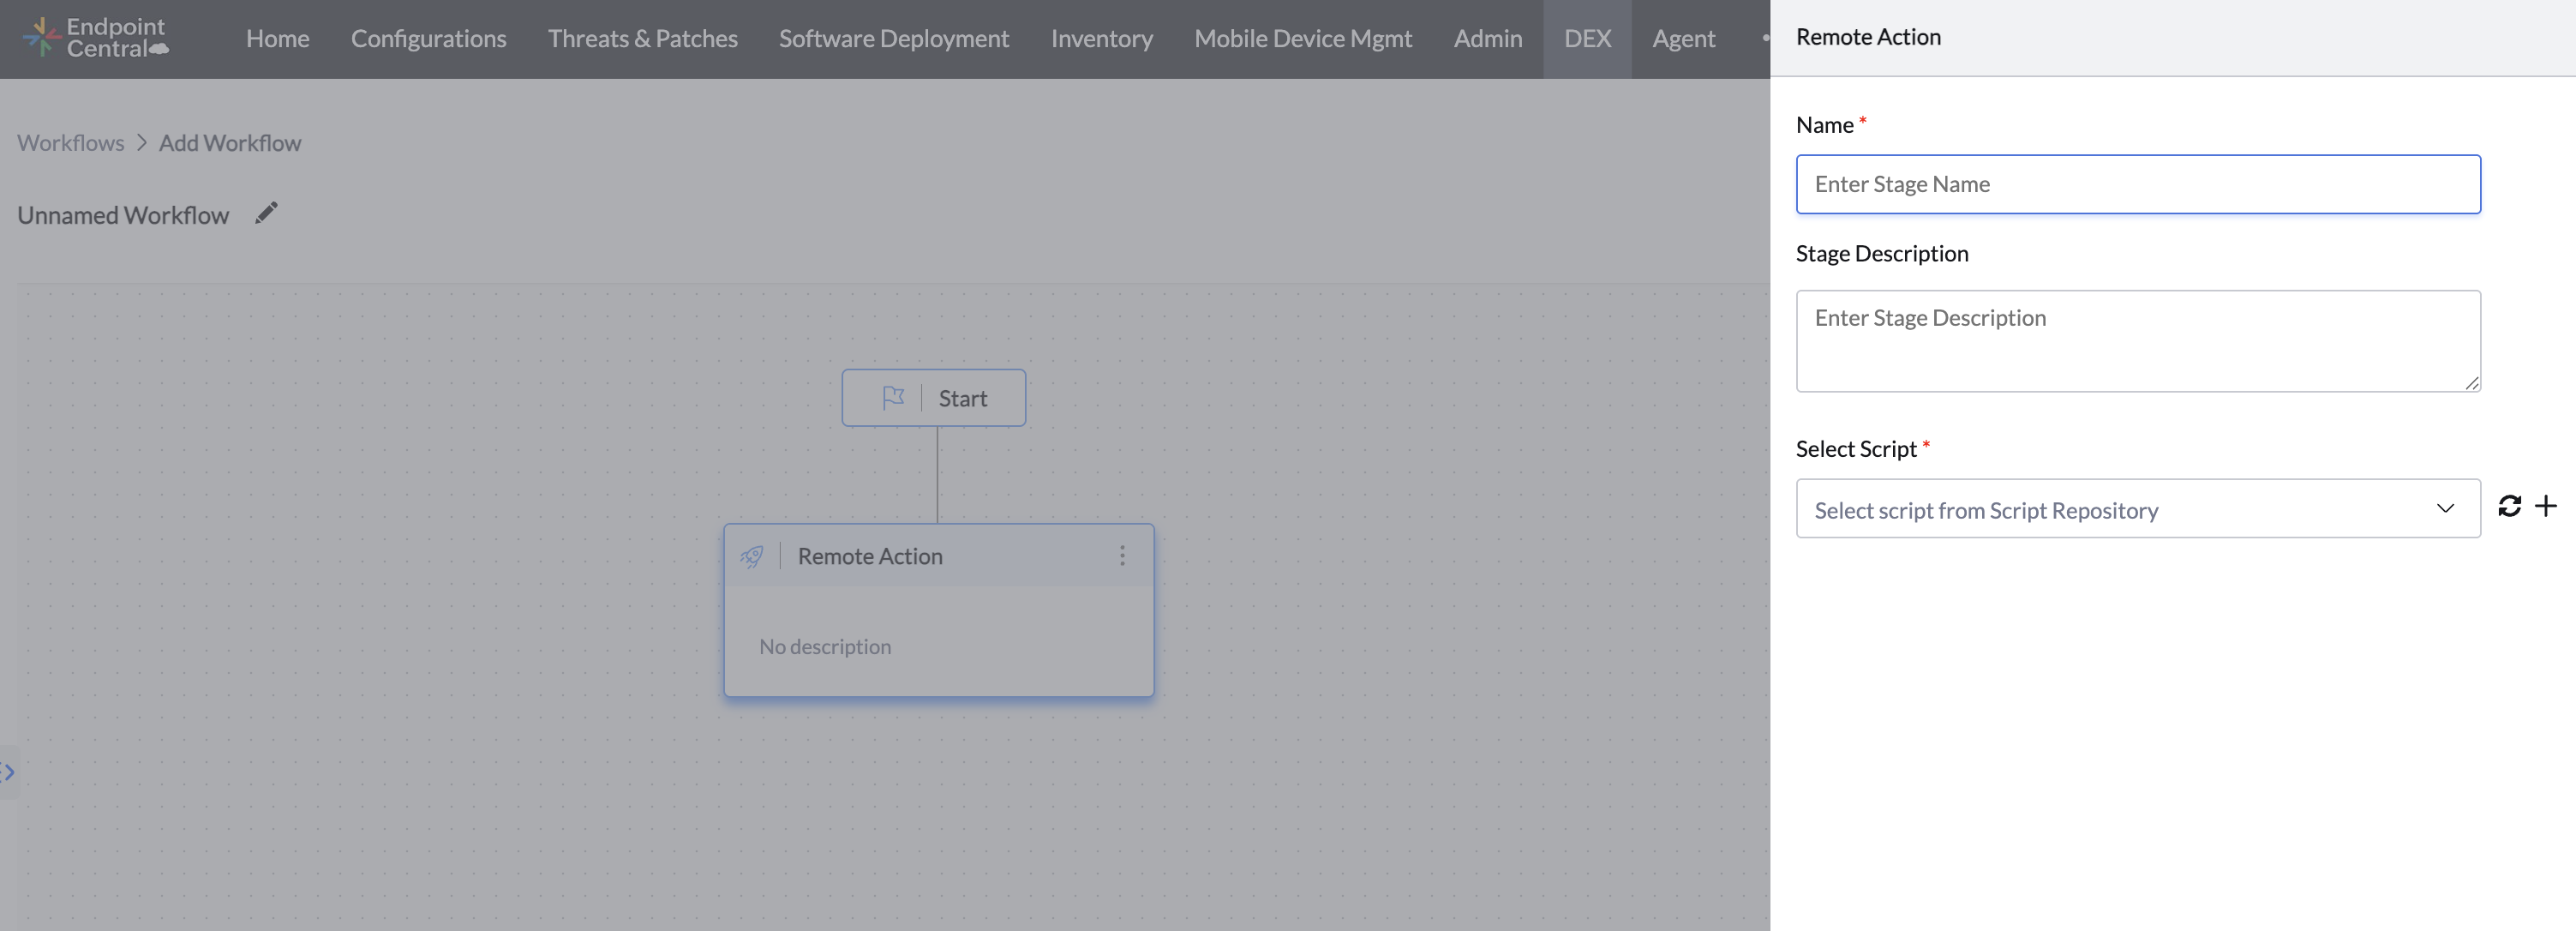2576x931 pixels.
Task: Open the Threats & Patches menu
Action: (642, 38)
